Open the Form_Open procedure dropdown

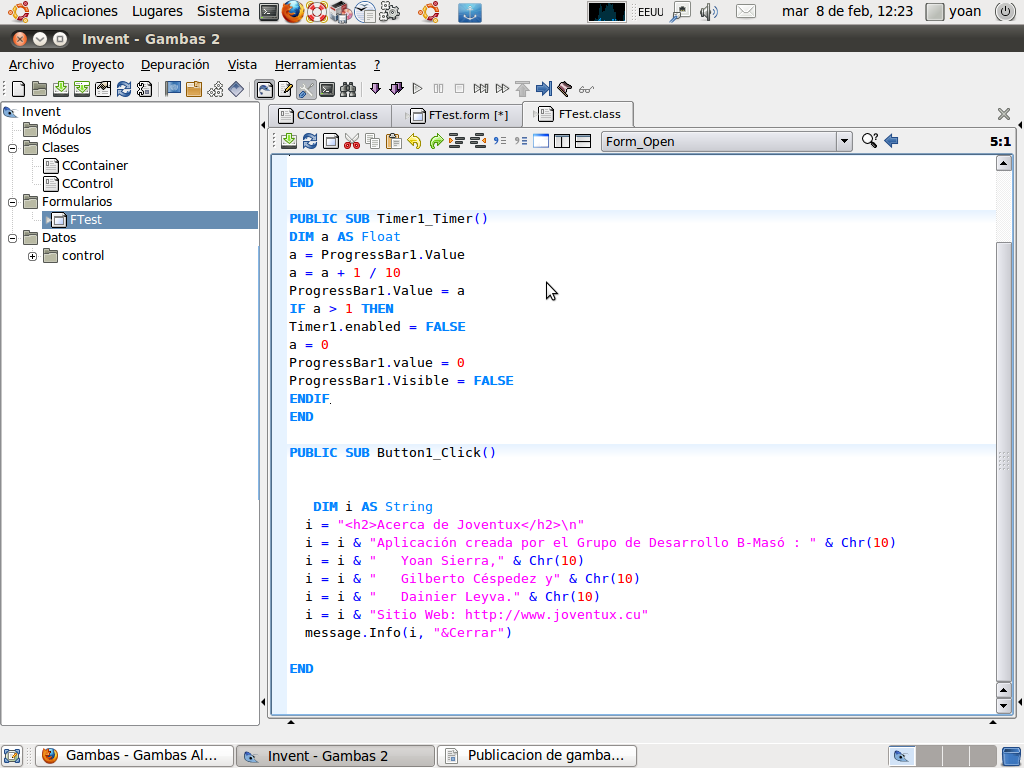(x=844, y=141)
